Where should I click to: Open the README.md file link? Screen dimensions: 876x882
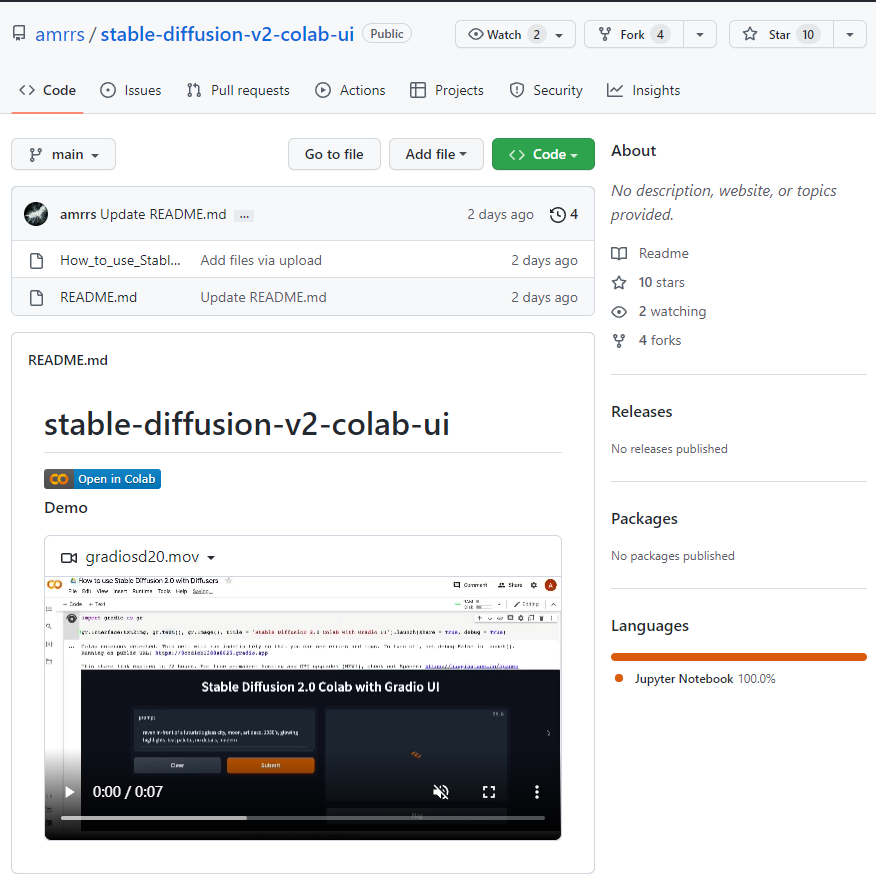coord(98,297)
